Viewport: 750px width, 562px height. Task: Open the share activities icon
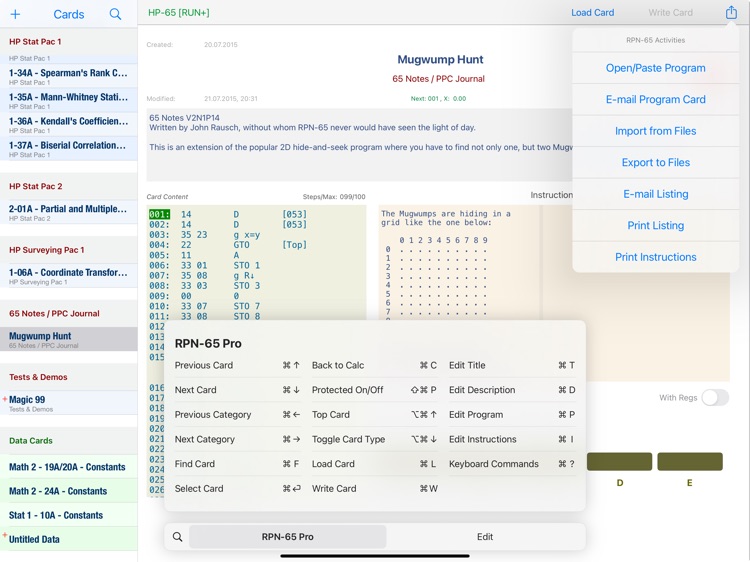click(x=731, y=12)
